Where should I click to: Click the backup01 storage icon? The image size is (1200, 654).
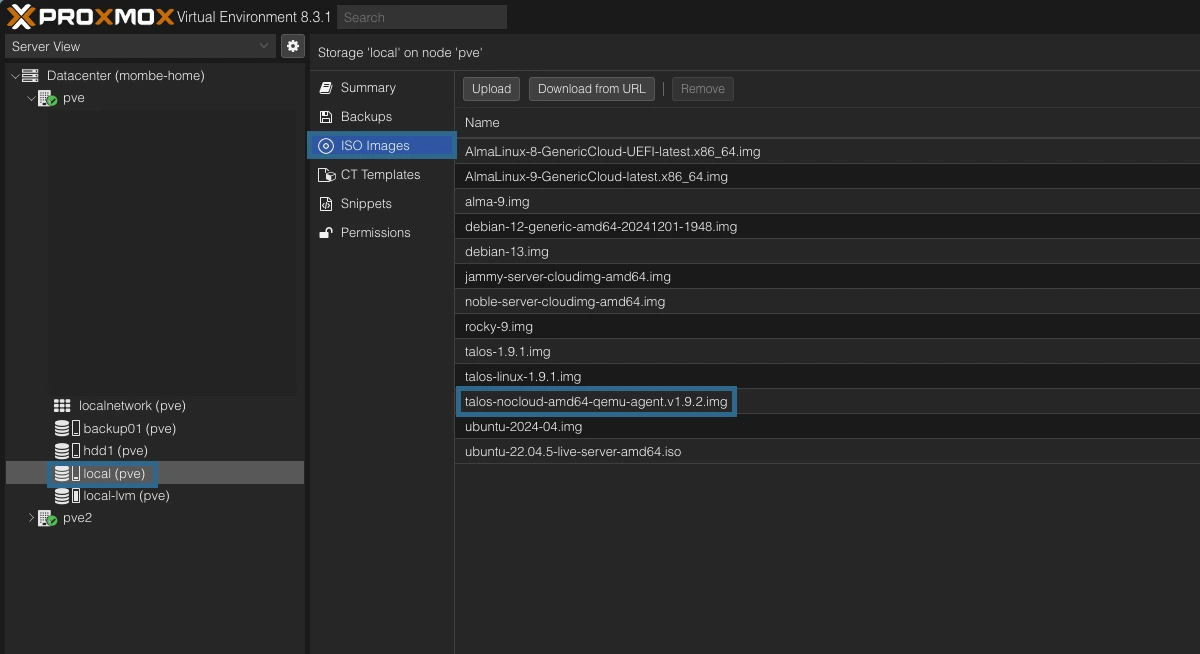[x=67, y=429]
